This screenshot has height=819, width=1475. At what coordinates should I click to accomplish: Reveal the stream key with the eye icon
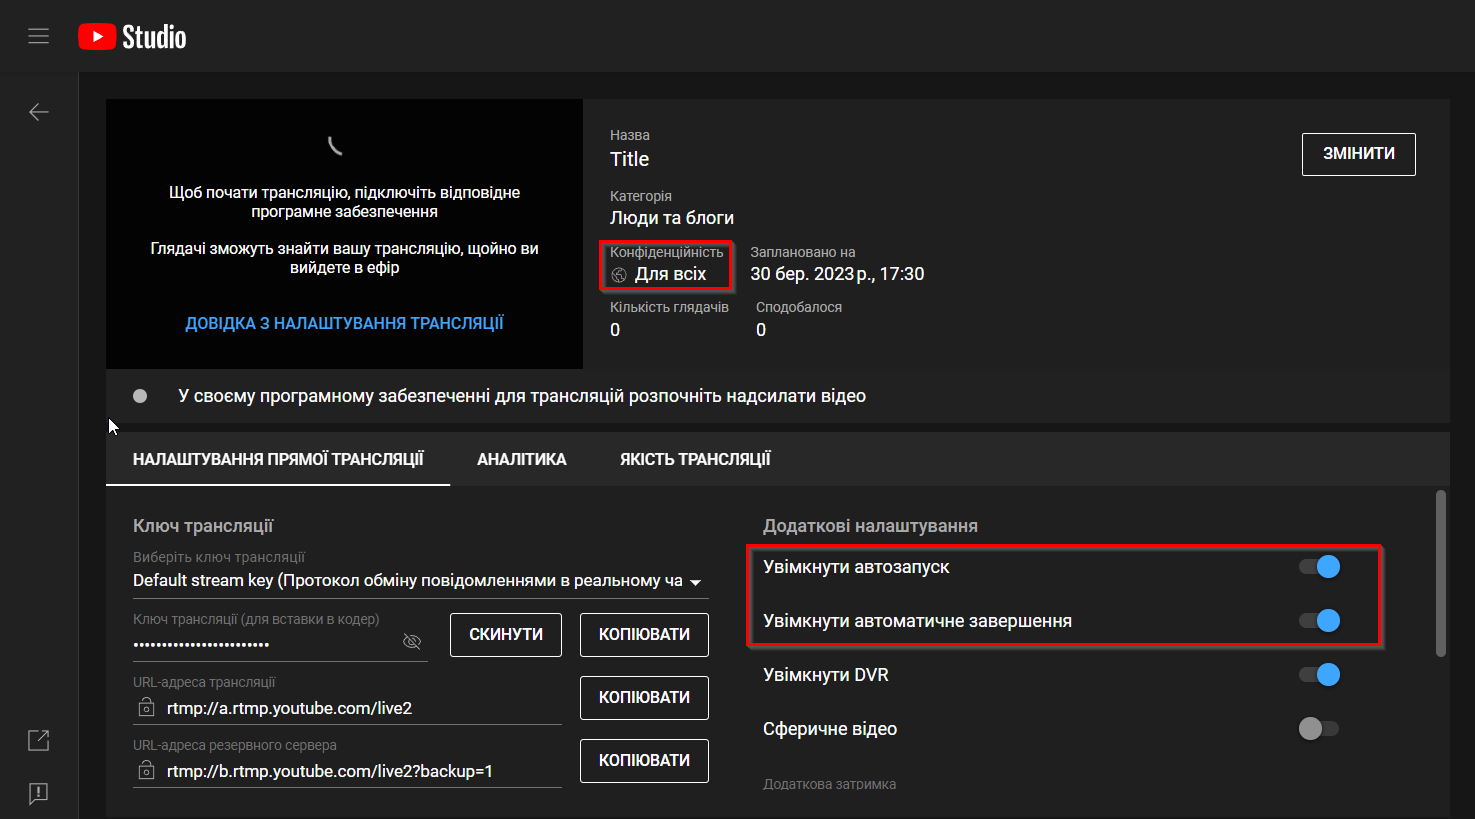411,641
